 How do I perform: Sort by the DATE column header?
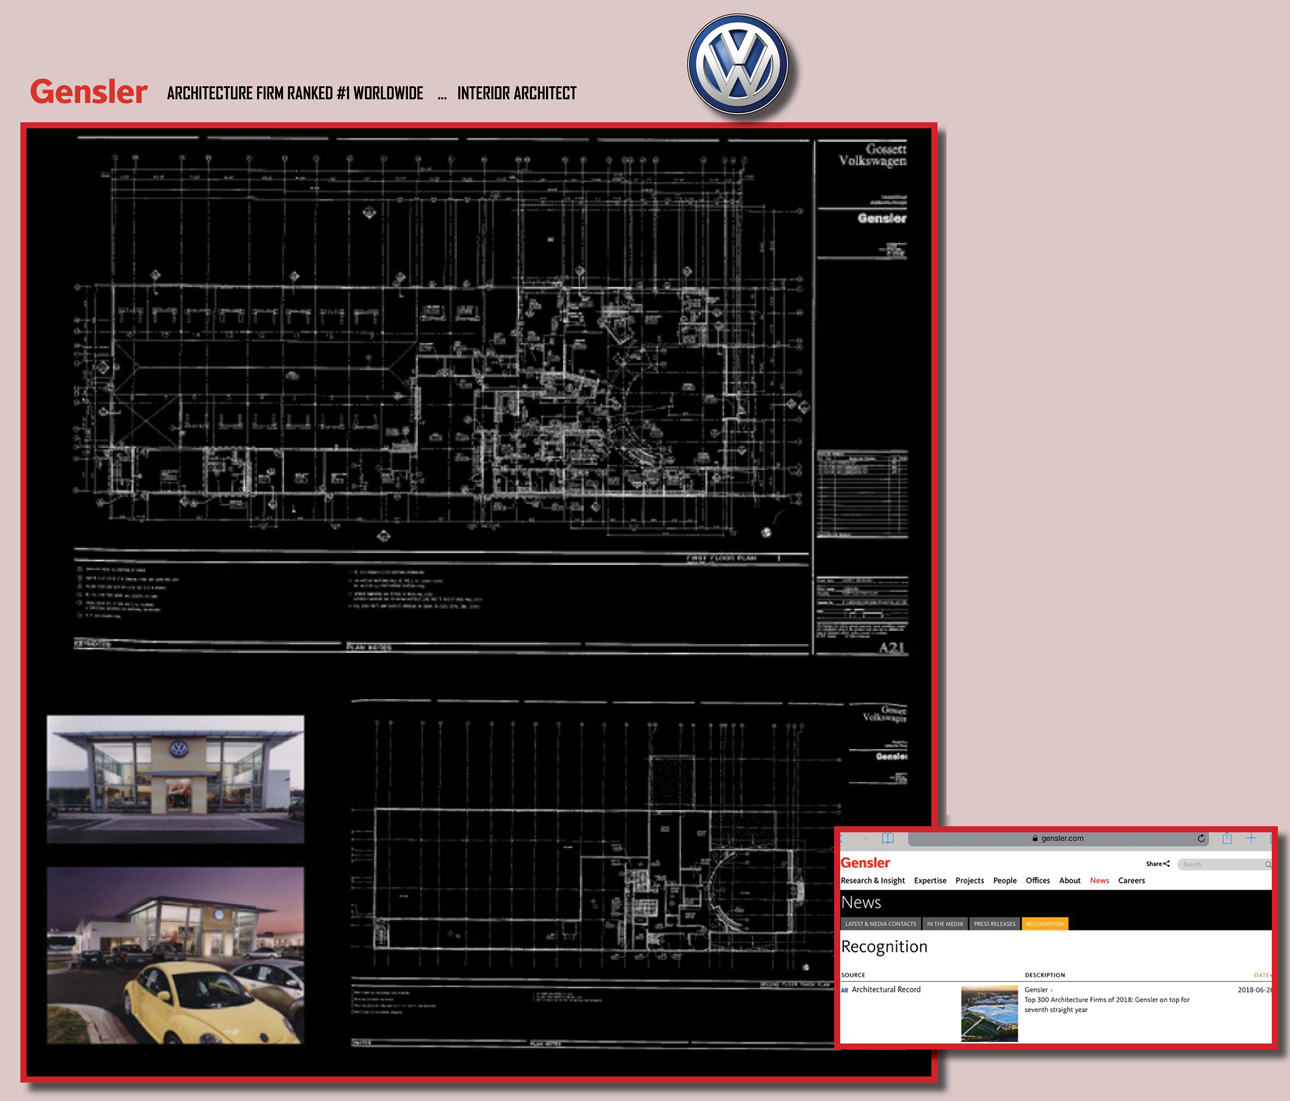1262,975
